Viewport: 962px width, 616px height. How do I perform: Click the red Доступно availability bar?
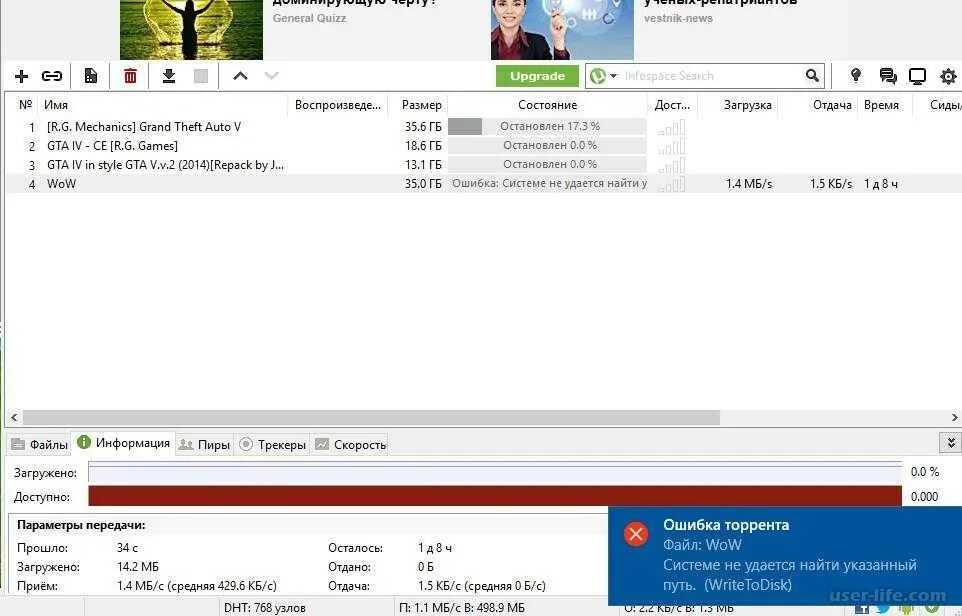(x=495, y=496)
